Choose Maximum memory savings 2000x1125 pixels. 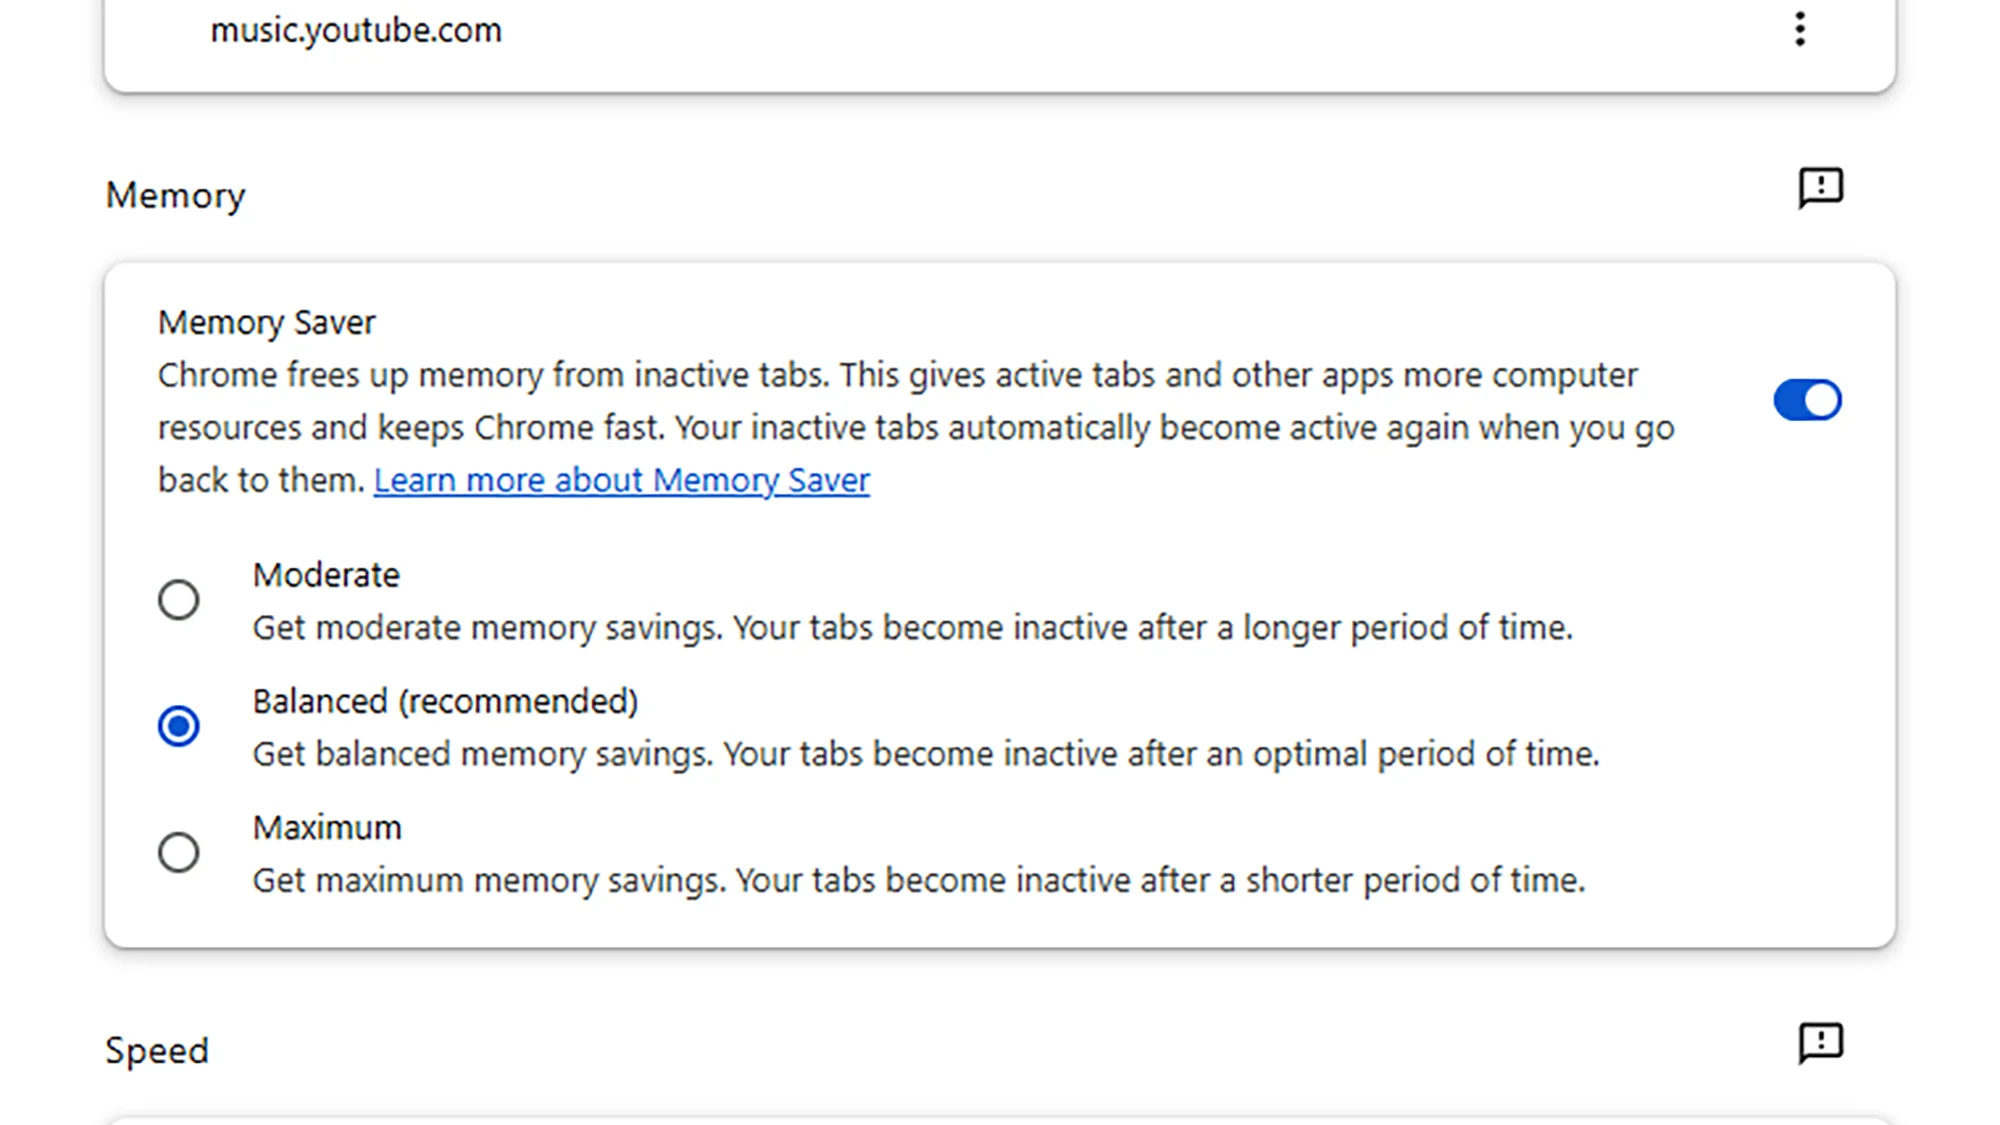point(178,852)
